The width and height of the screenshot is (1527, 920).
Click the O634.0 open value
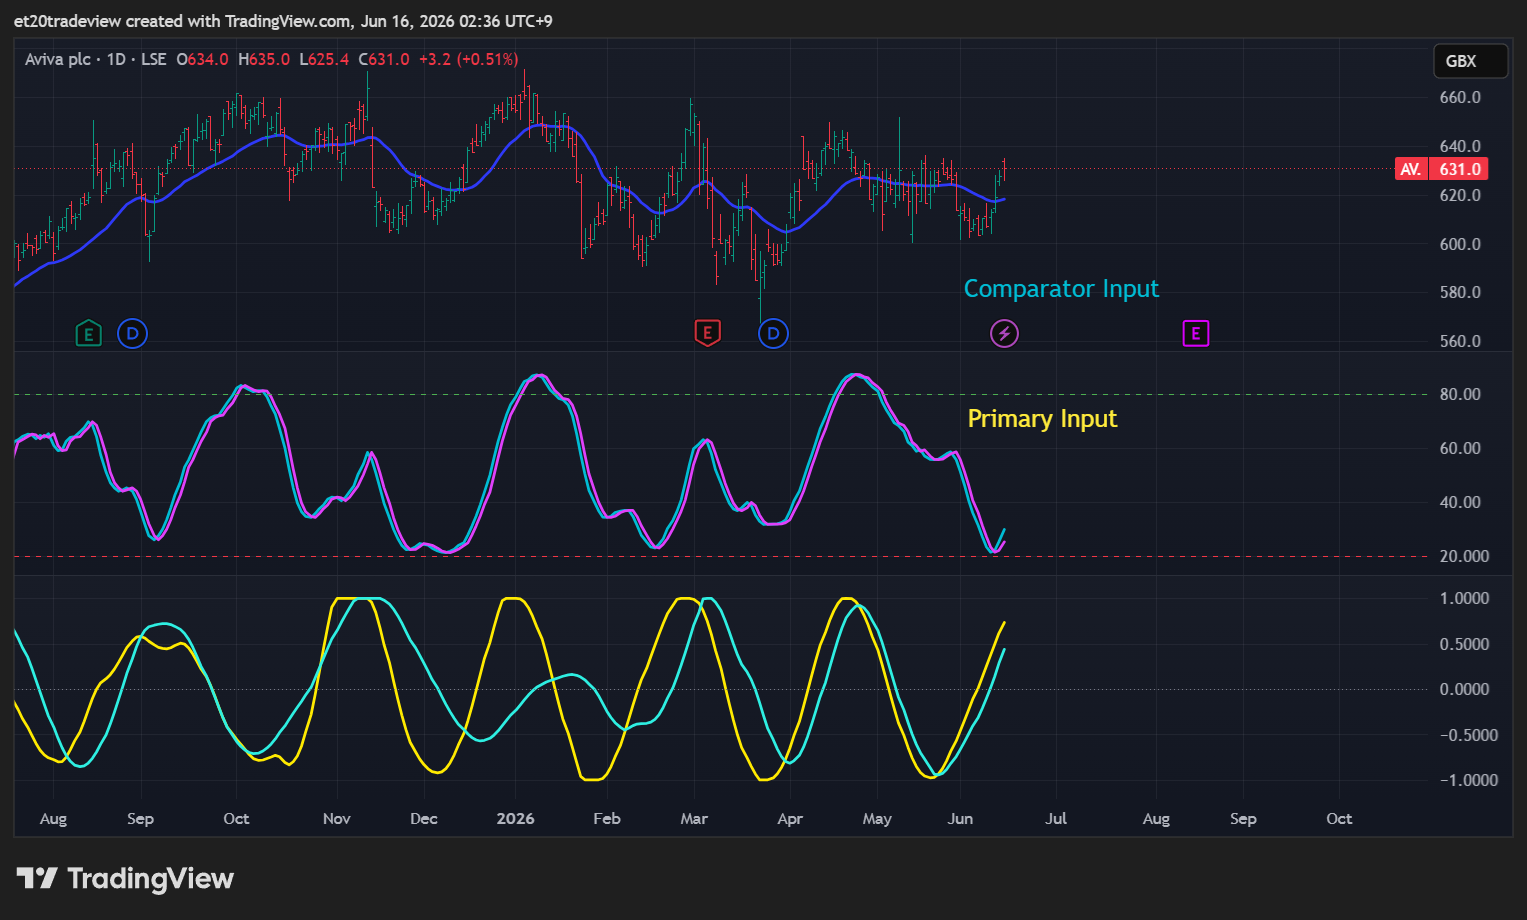203,59
